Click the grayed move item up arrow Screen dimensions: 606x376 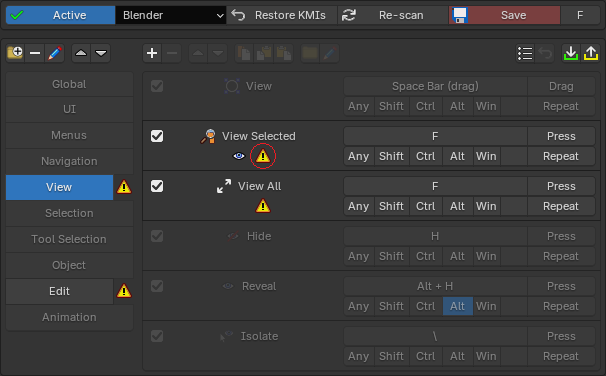[x=198, y=53]
